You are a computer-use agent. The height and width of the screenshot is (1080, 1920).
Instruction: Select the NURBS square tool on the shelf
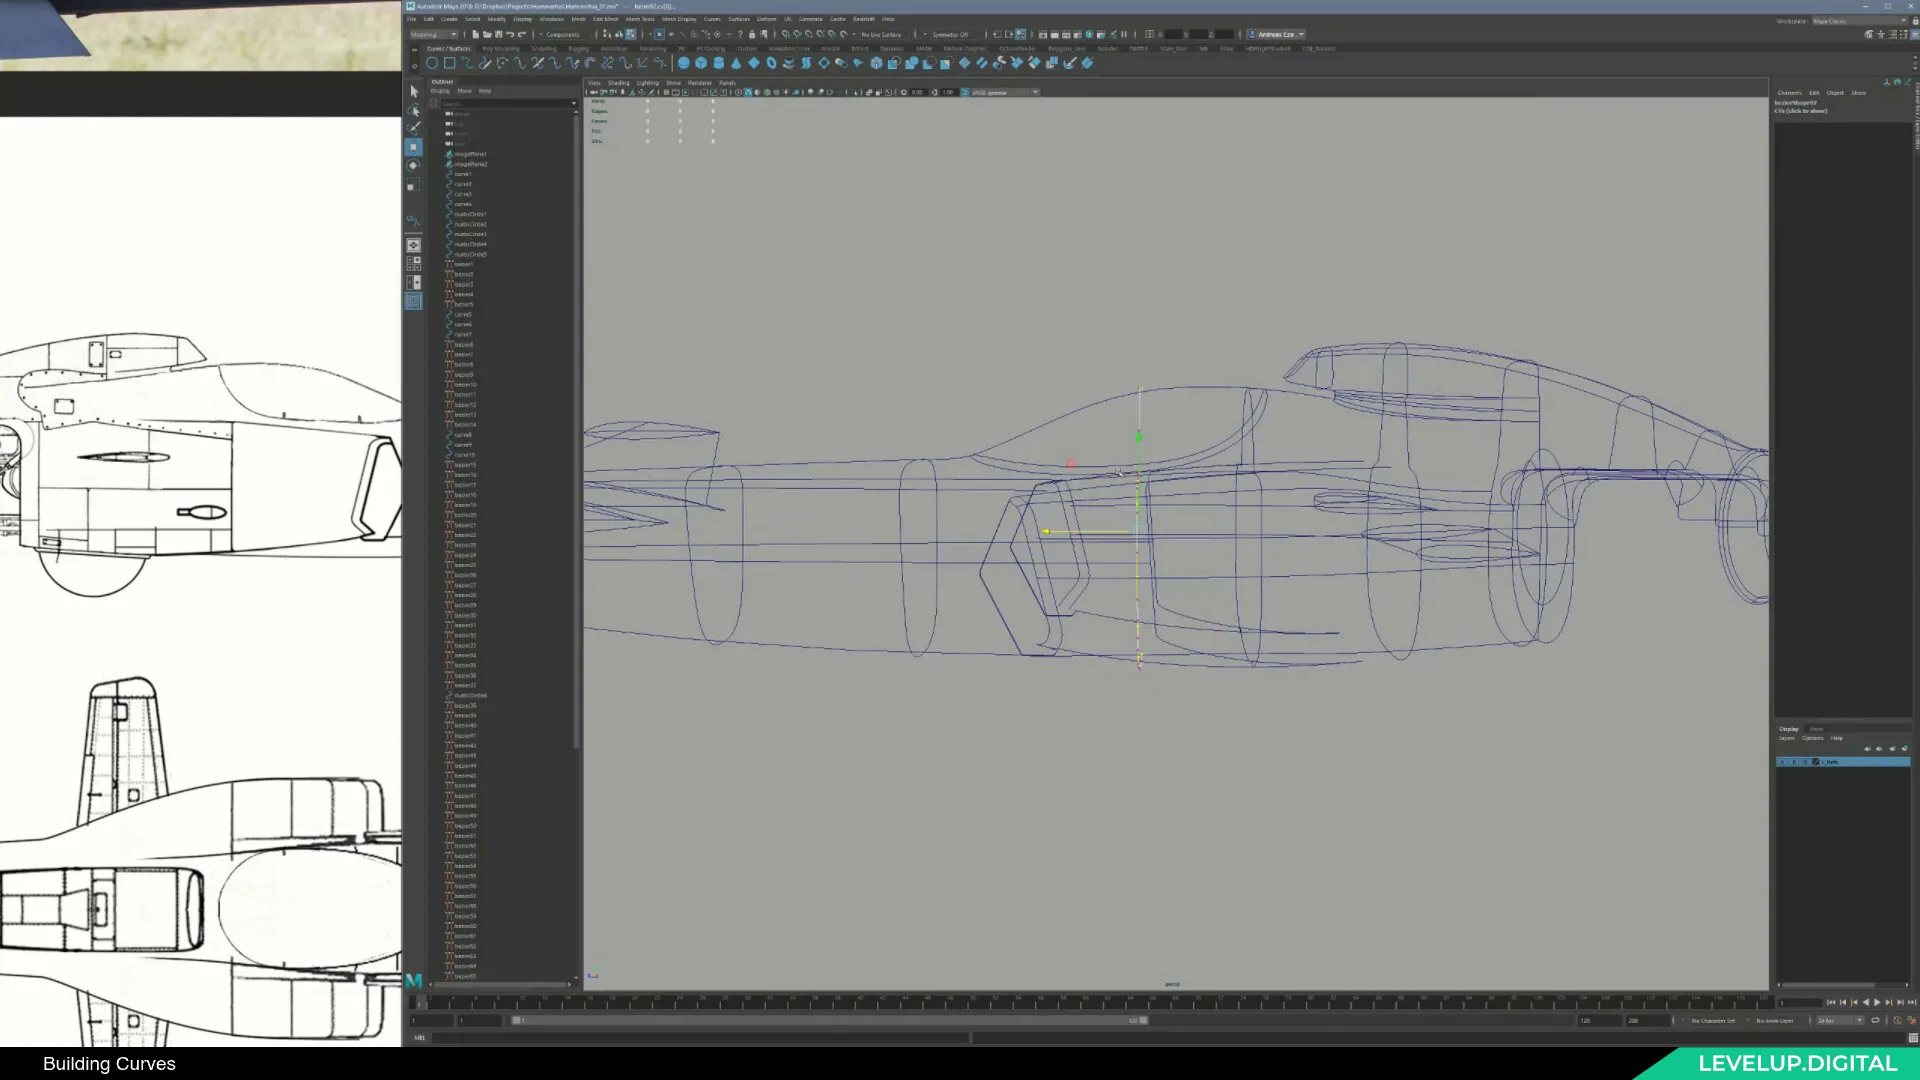coord(450,63)
